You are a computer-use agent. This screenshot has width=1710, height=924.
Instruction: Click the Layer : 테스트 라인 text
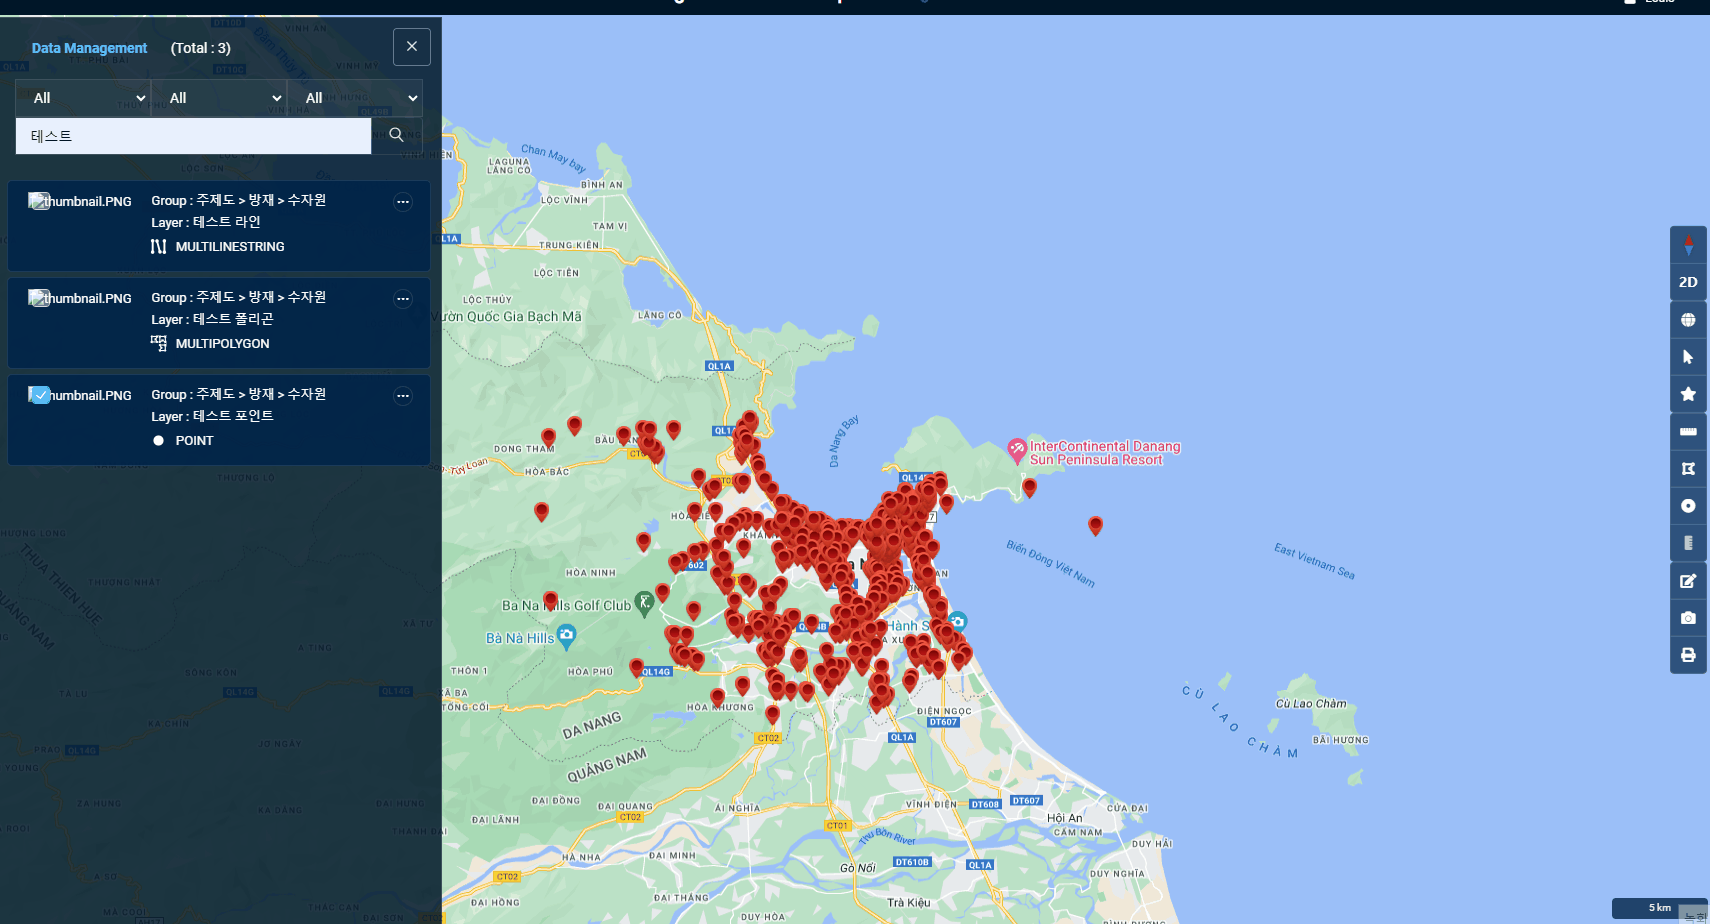(x=206, y=222)
